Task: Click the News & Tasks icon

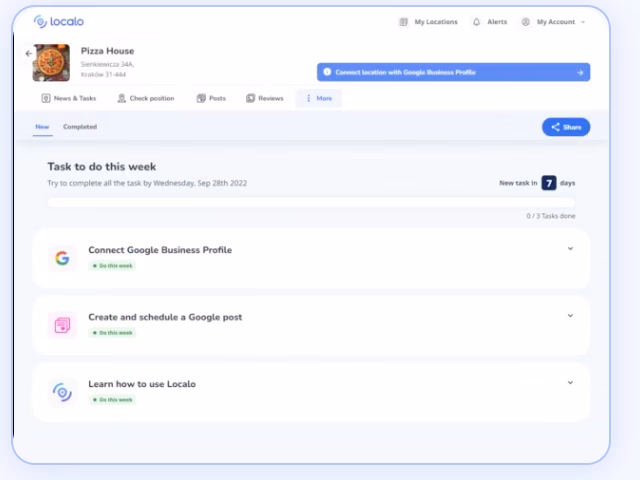Action: pyautogui.click(x=46, y=98)
